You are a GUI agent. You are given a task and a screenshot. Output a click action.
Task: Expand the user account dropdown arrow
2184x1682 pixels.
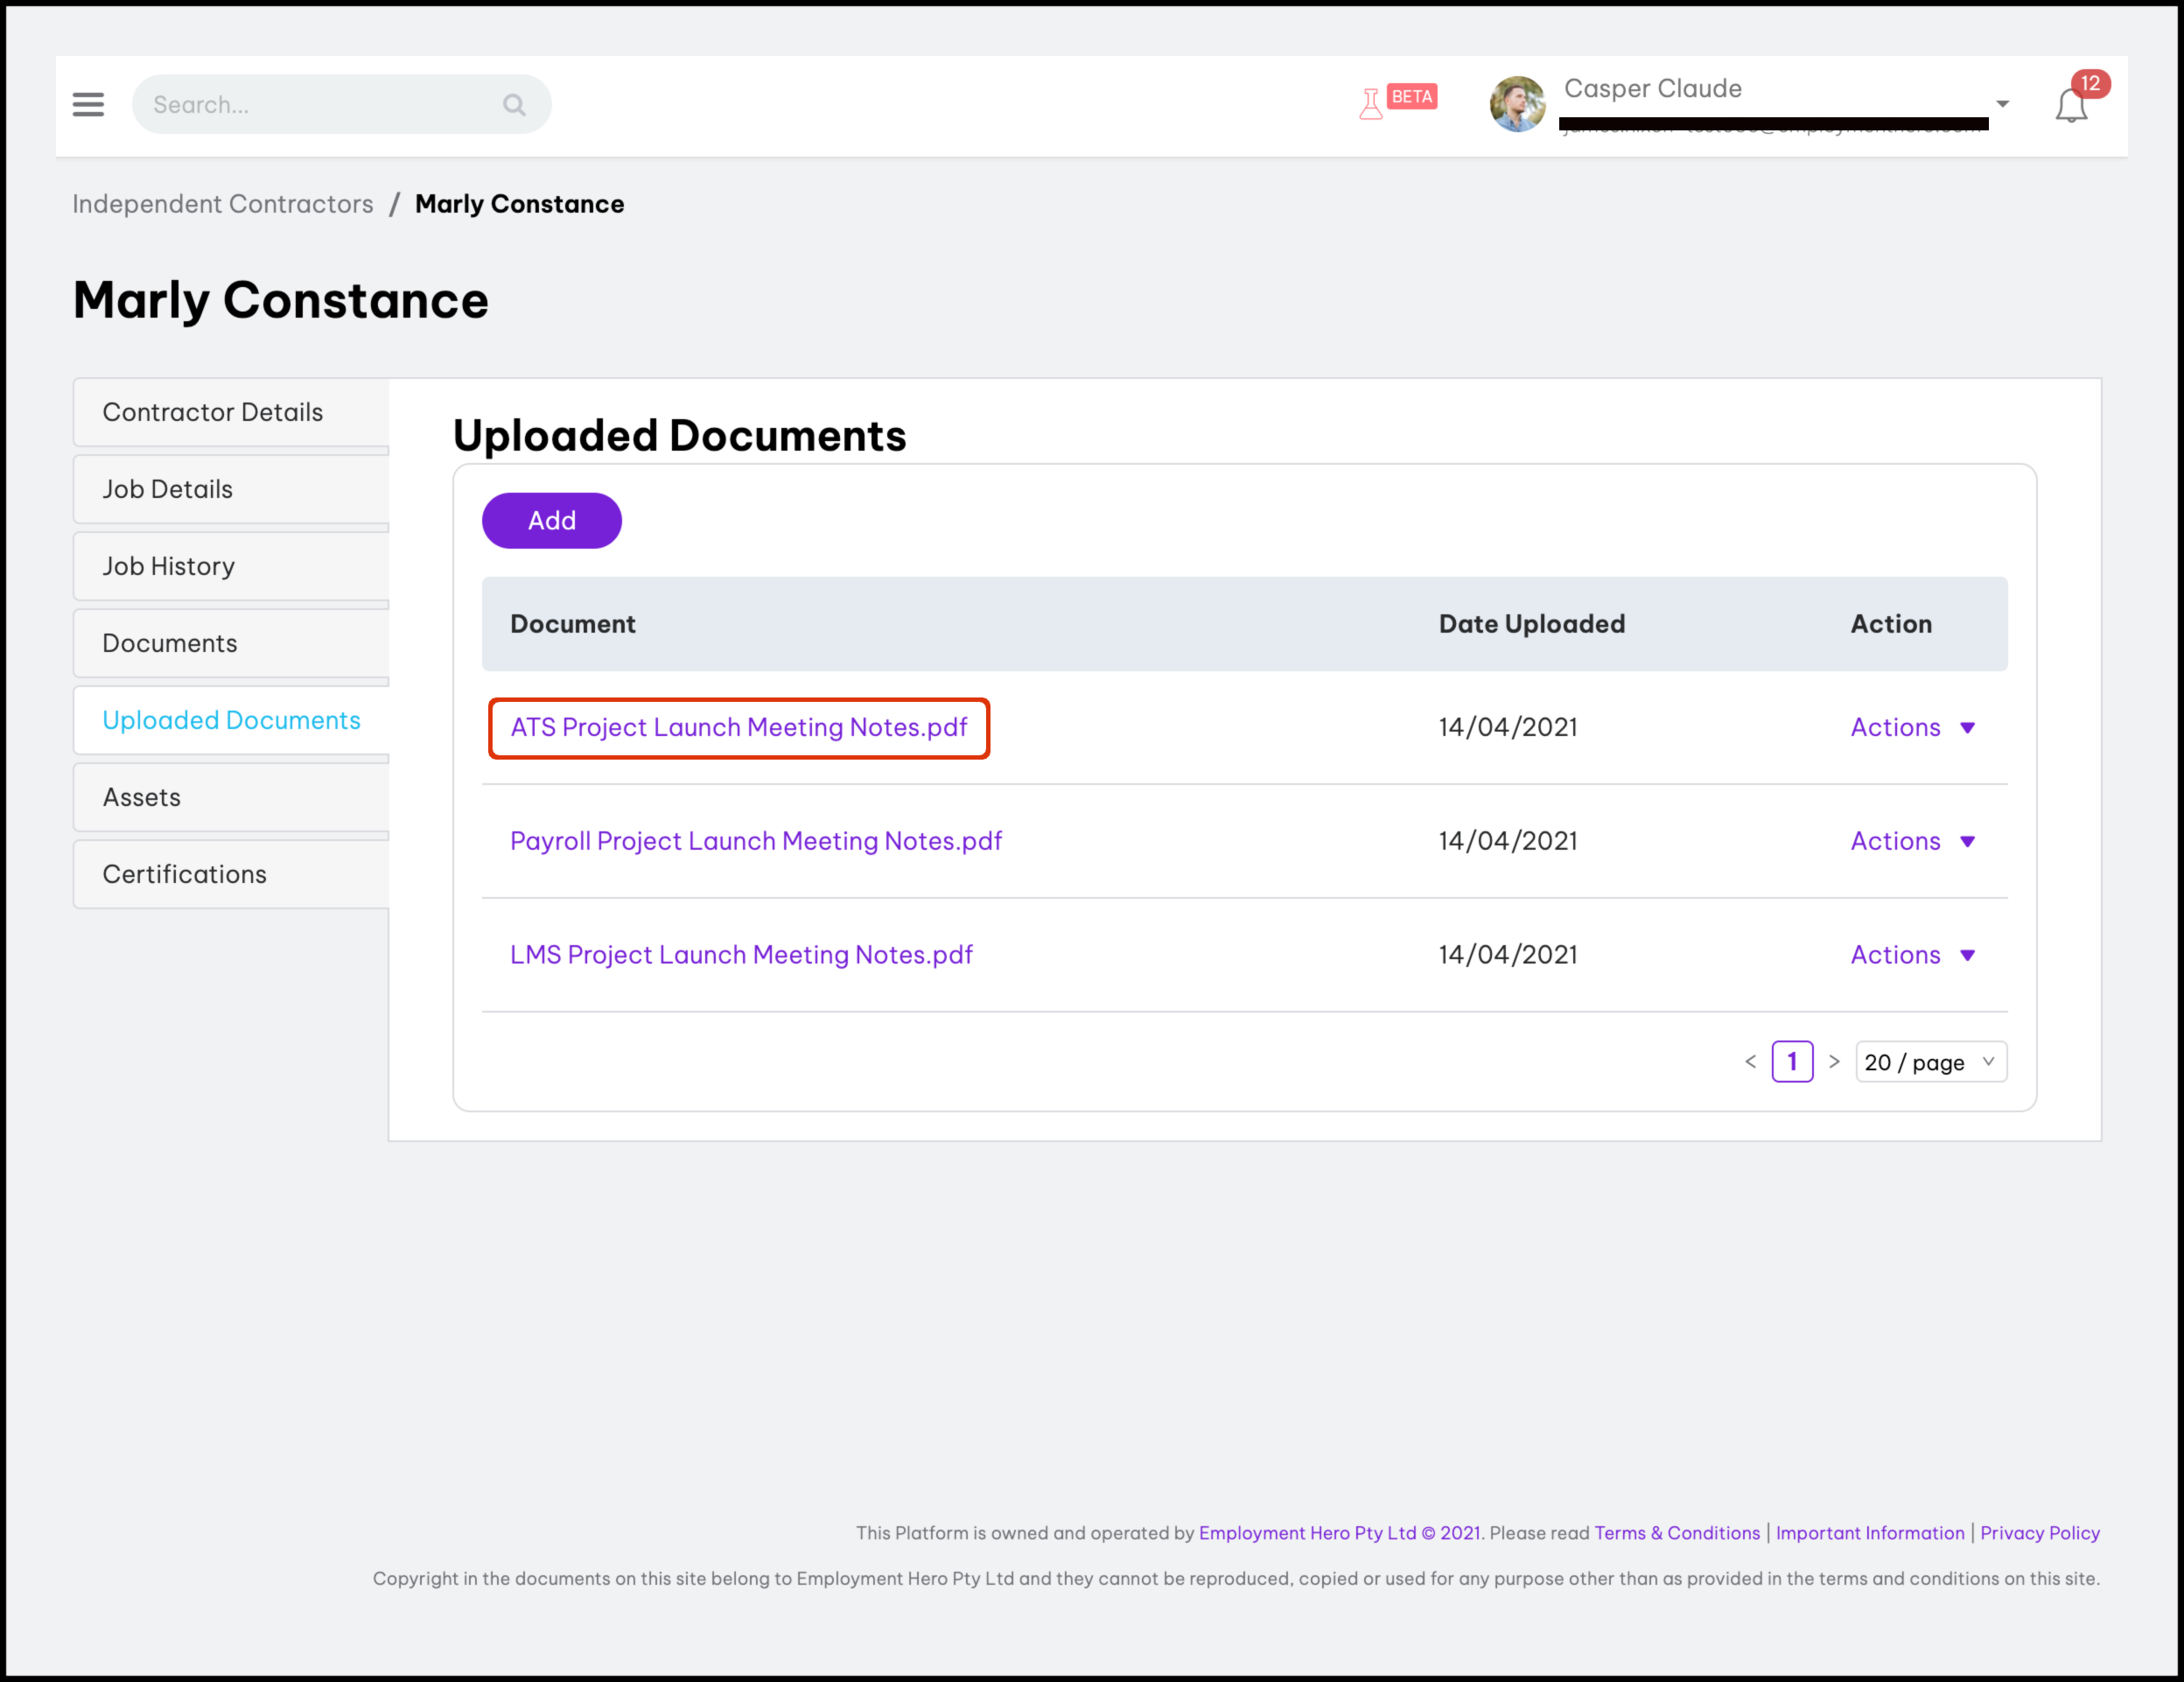pyautogui.click(x=2002, y=104)
